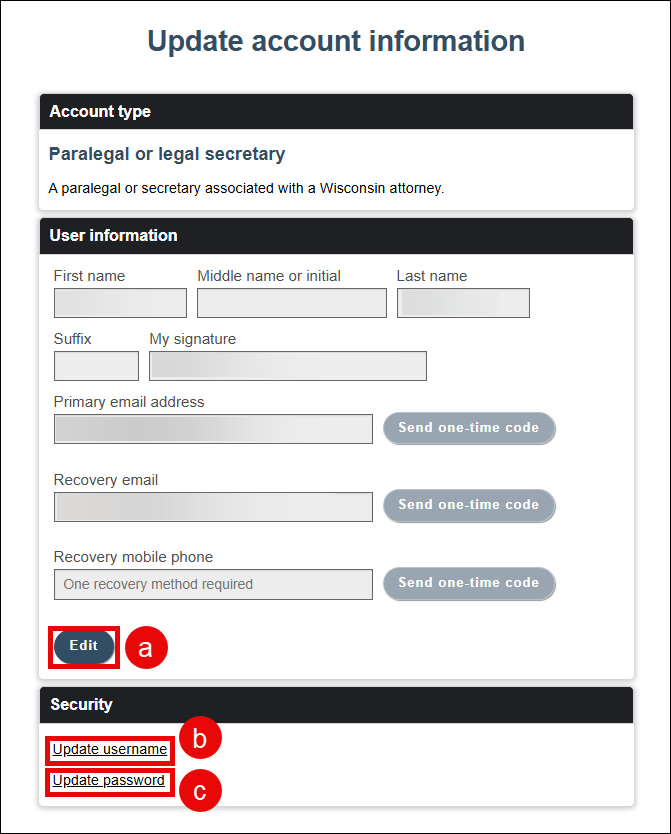Click the red marker labeled c

(x=199, y=790)
